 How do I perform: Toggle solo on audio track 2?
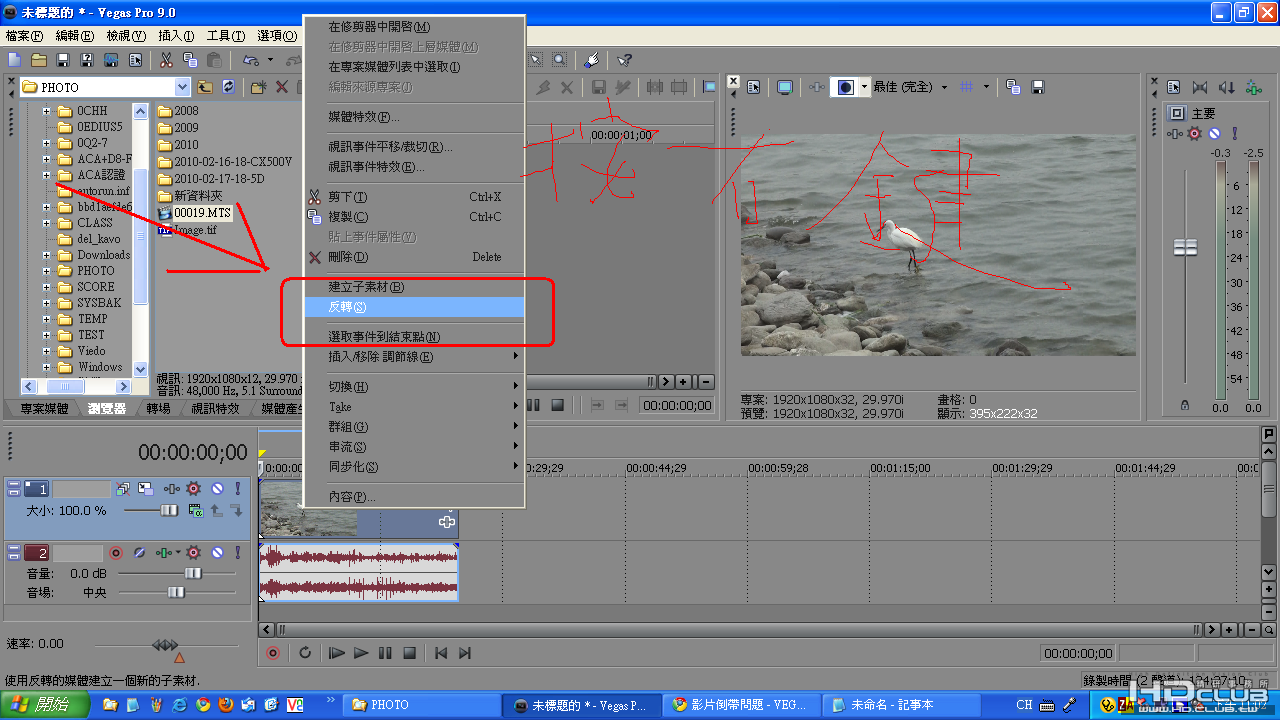click(237, 552)
